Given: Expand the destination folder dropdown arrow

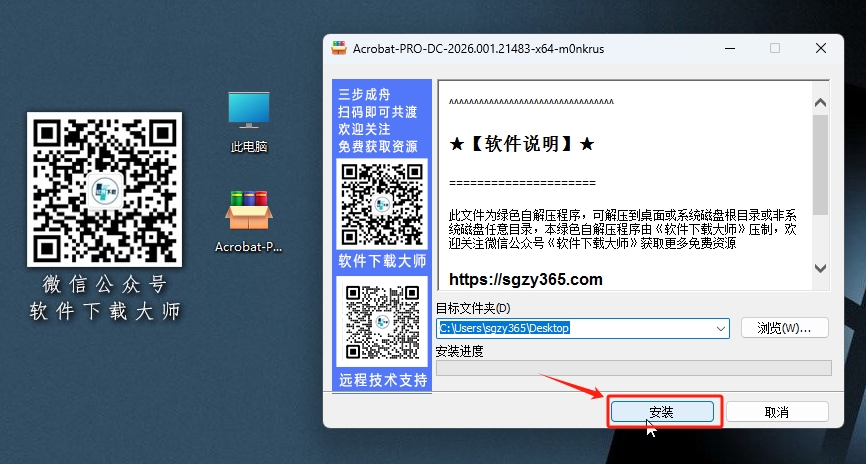Looking at the screenshot, I should [x=721, y=328].
